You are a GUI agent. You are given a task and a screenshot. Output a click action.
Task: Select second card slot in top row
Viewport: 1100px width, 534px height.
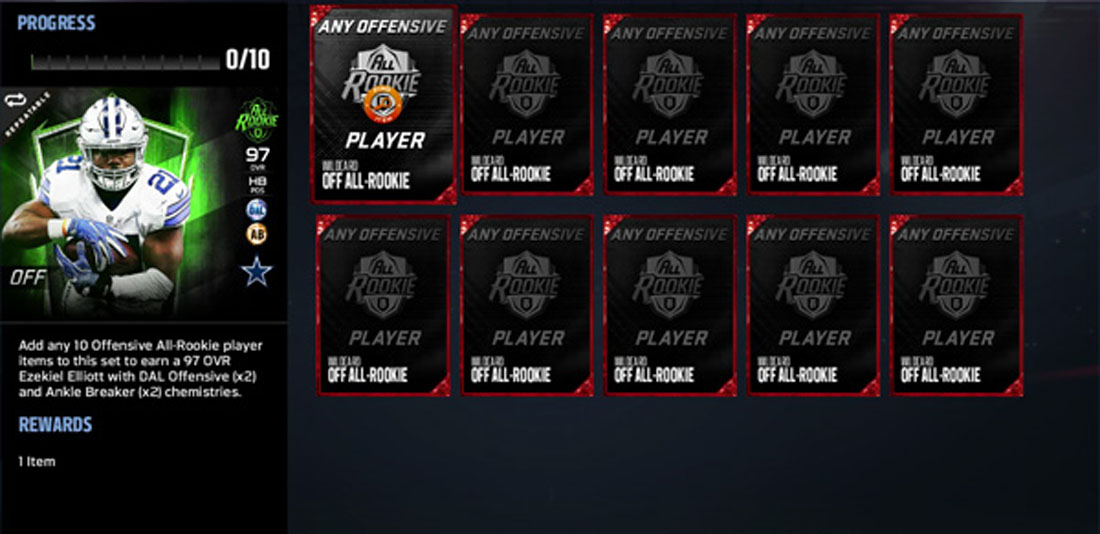(x=527, y=104)
